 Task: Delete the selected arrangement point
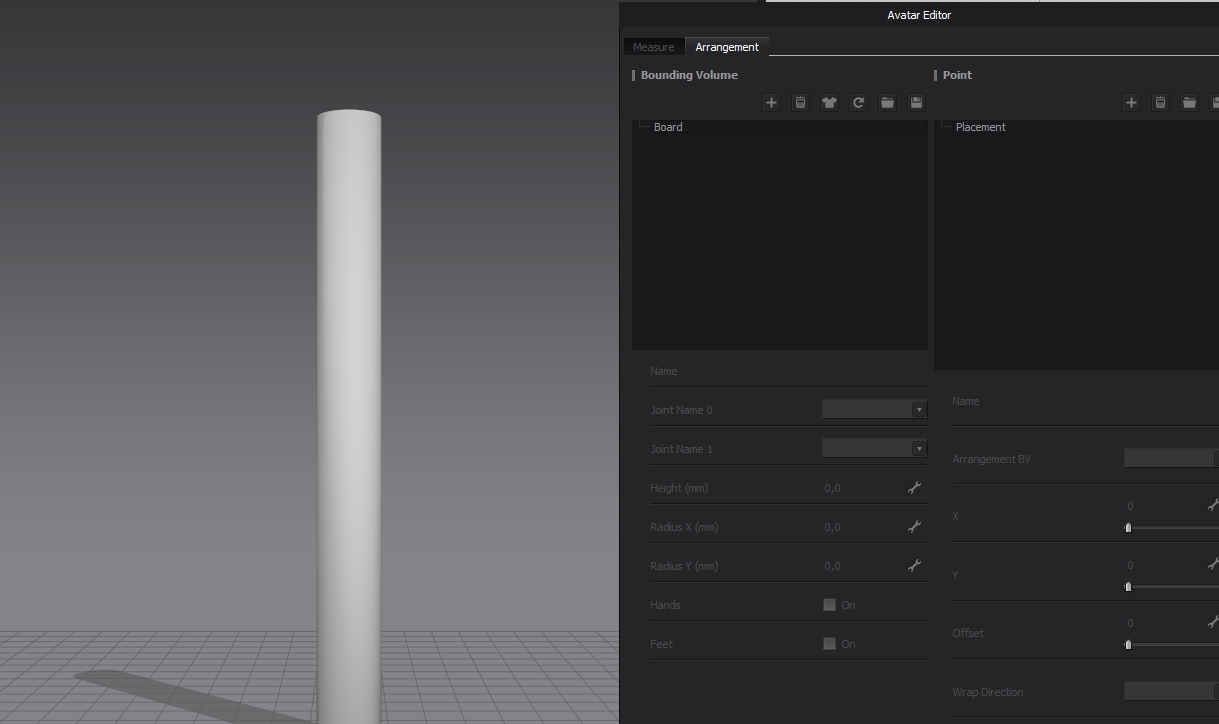click(1160, 103)
